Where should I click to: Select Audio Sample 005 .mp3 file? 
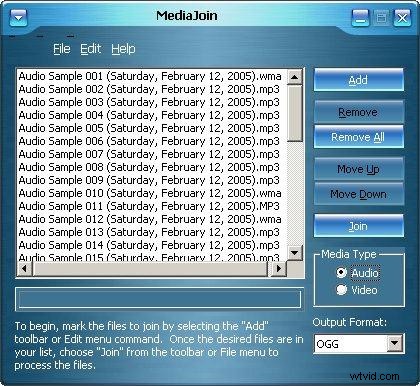click(x=149, y=128)
